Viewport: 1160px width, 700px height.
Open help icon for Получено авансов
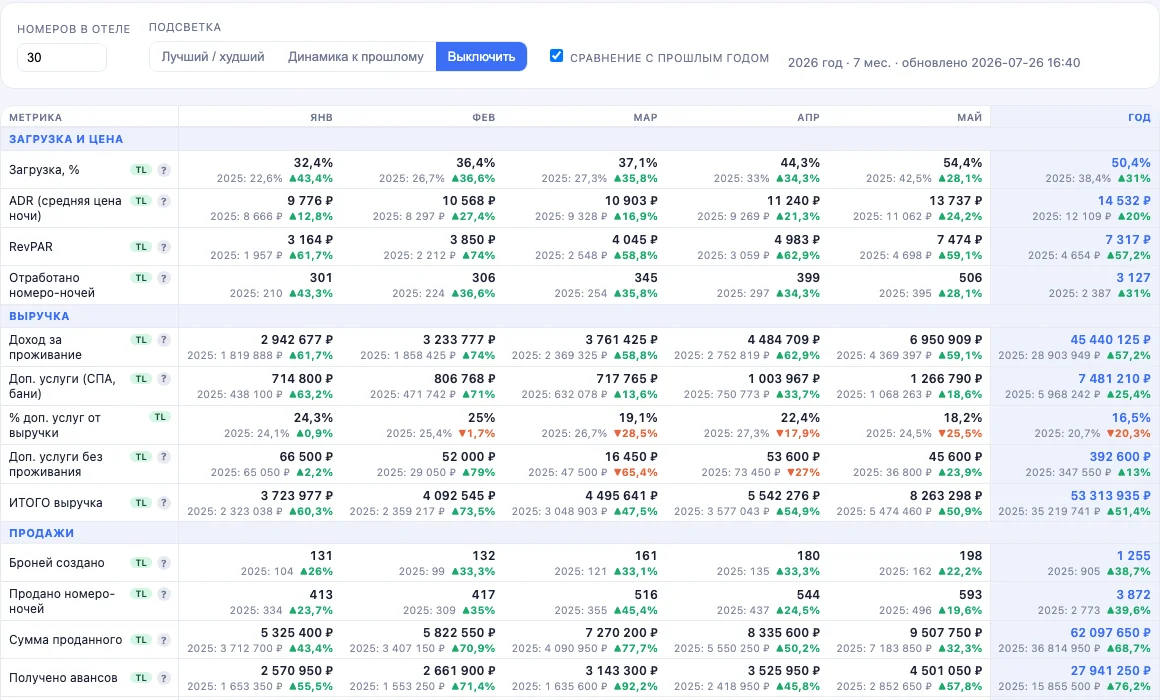click(163, 678)
